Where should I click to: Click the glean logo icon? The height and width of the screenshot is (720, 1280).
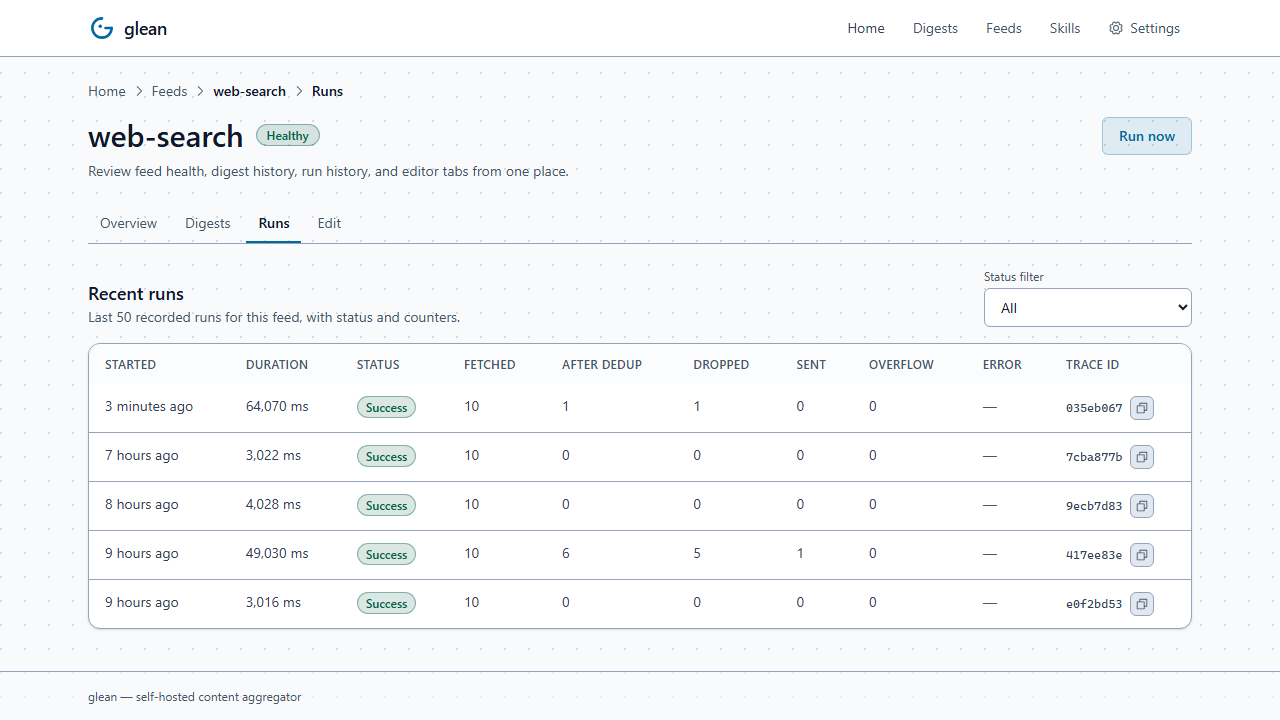[102, 28]
